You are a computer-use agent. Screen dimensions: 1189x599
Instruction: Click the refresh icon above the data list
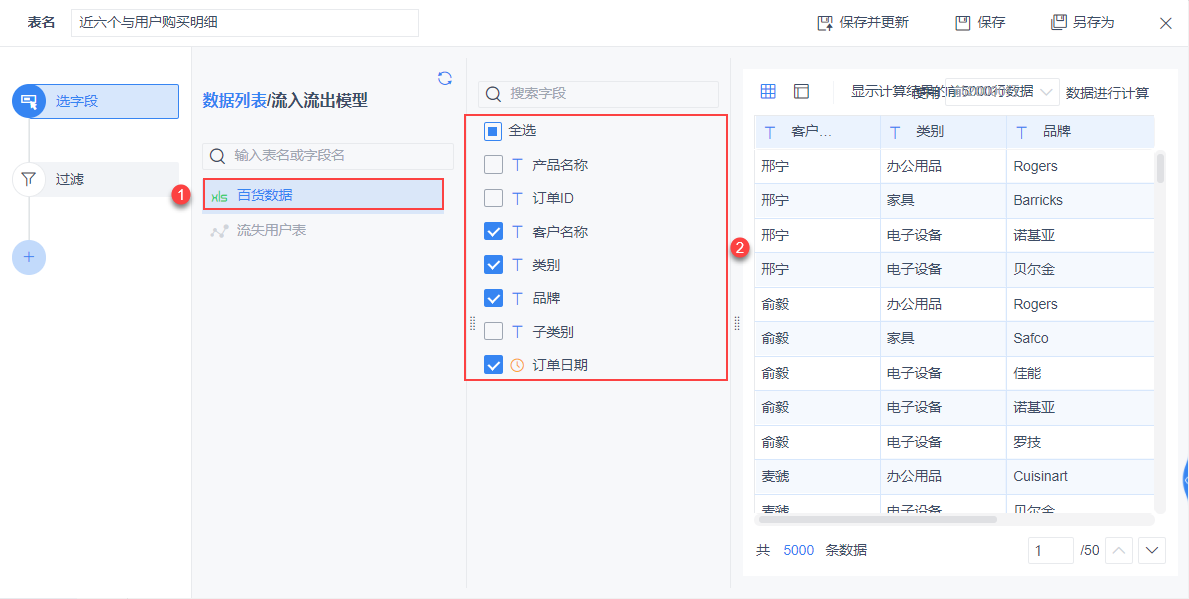click(445, 78)
